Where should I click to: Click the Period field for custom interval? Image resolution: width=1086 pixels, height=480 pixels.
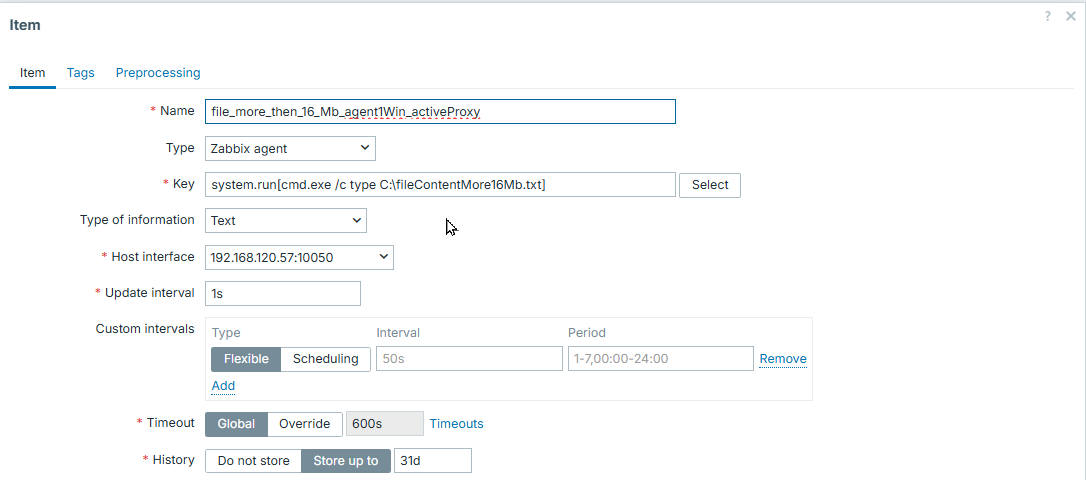tap(660, 359)
